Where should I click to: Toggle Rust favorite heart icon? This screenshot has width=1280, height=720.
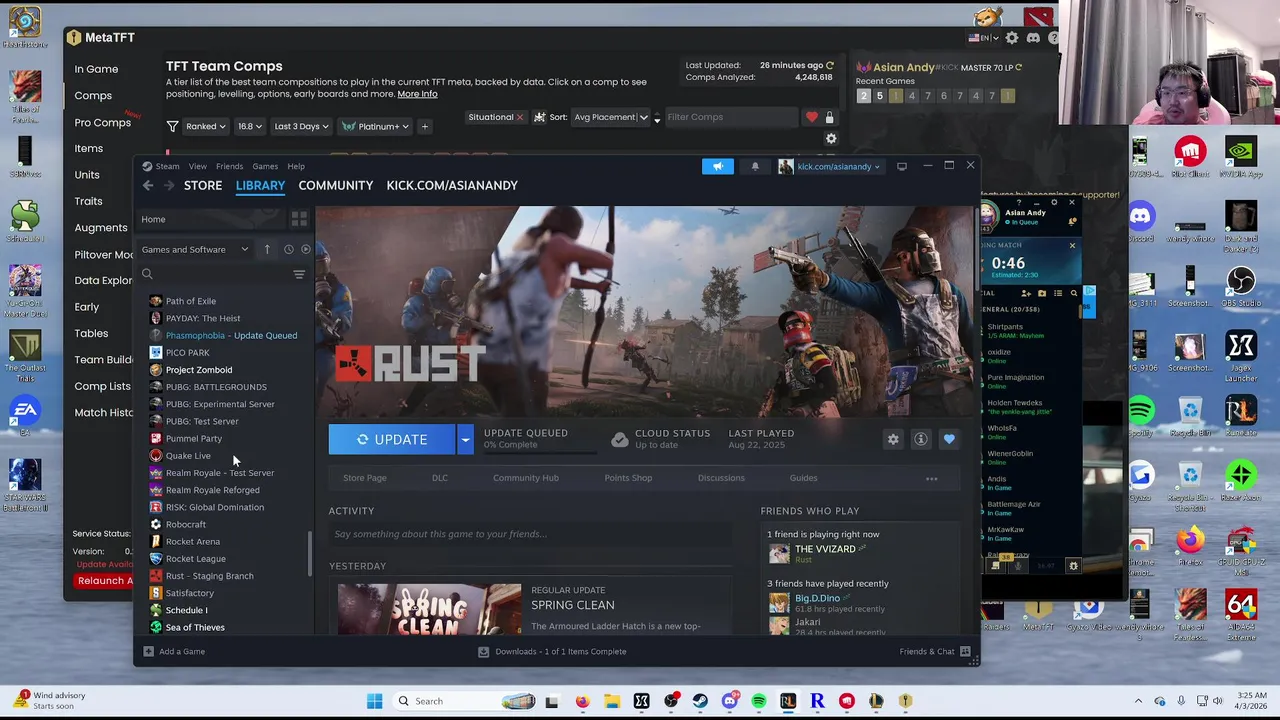point(949,439)
